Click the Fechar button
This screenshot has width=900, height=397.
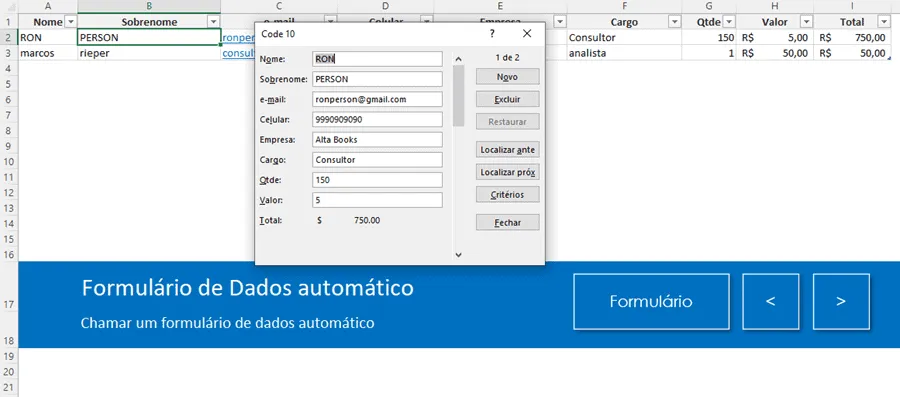507,223
